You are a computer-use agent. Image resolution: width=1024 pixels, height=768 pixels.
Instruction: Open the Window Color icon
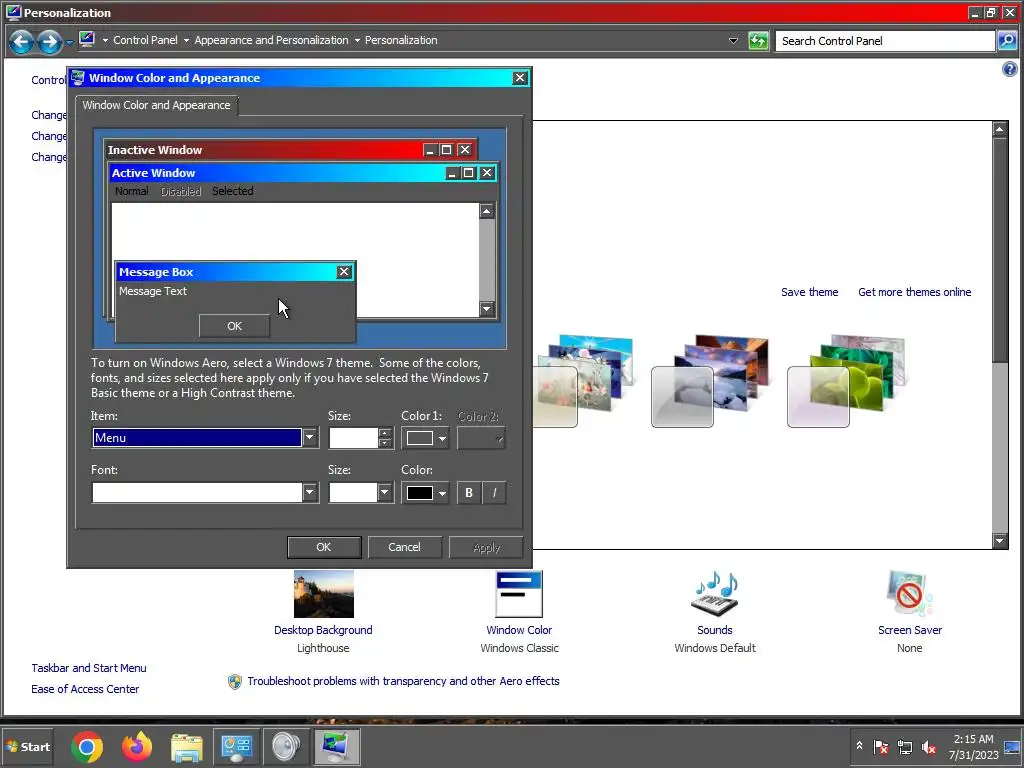[x=519, y=594]
